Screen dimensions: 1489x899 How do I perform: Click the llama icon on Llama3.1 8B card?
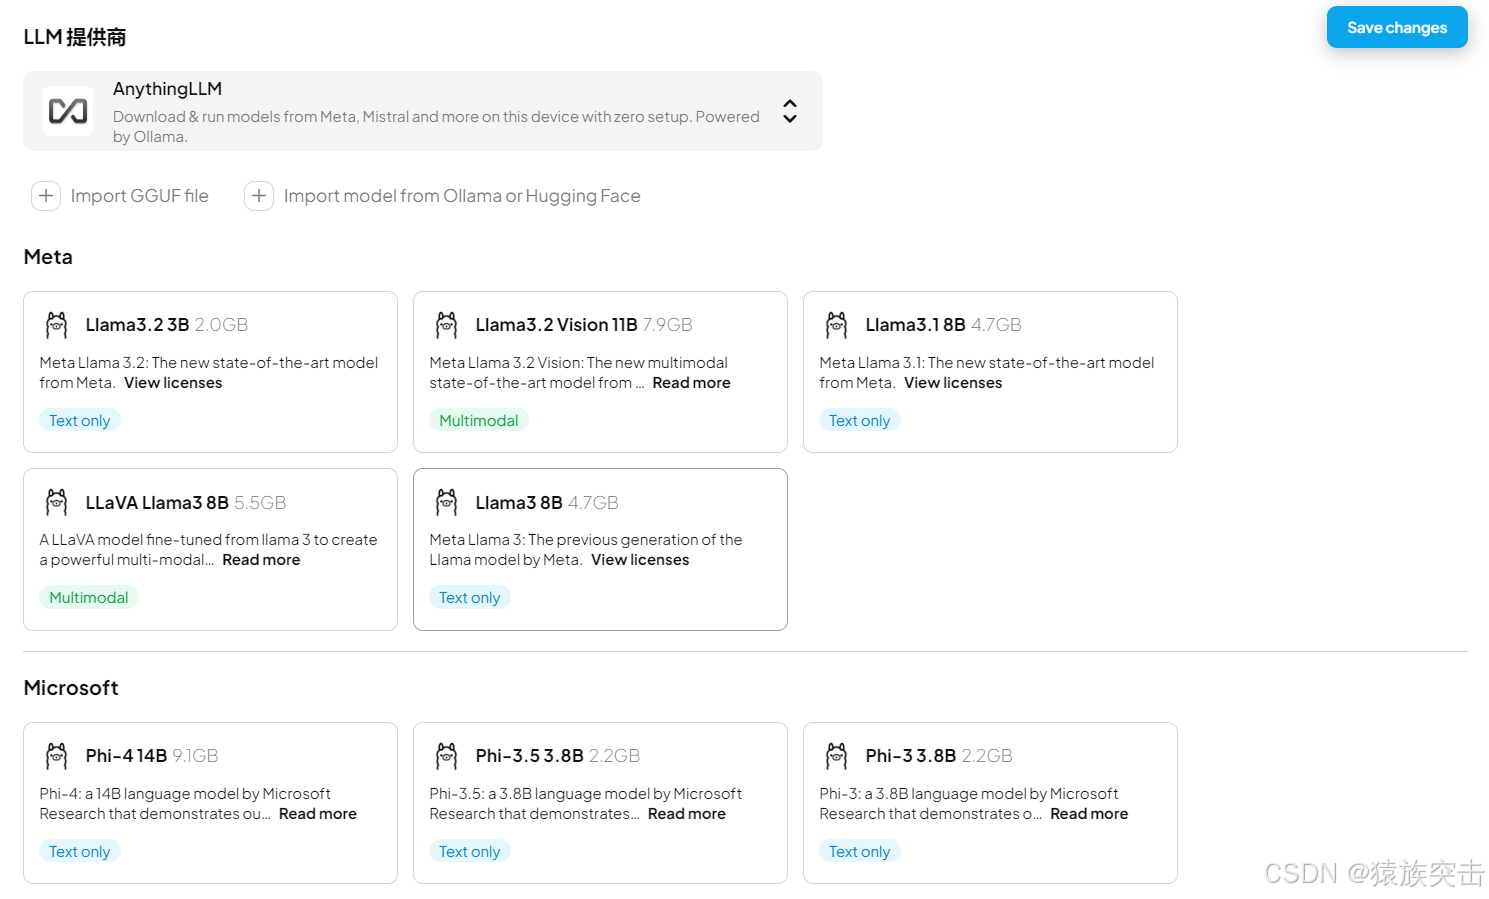tap(837, 325)
